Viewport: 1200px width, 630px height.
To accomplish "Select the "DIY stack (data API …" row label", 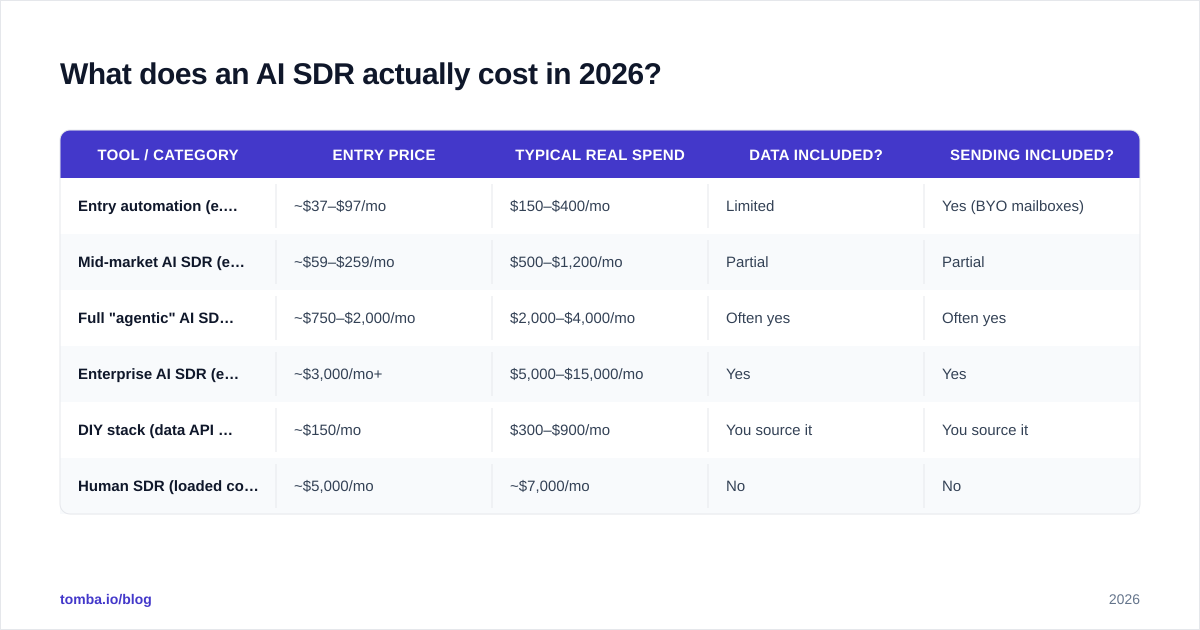I will pyautogui.click(x=155, y=430).
